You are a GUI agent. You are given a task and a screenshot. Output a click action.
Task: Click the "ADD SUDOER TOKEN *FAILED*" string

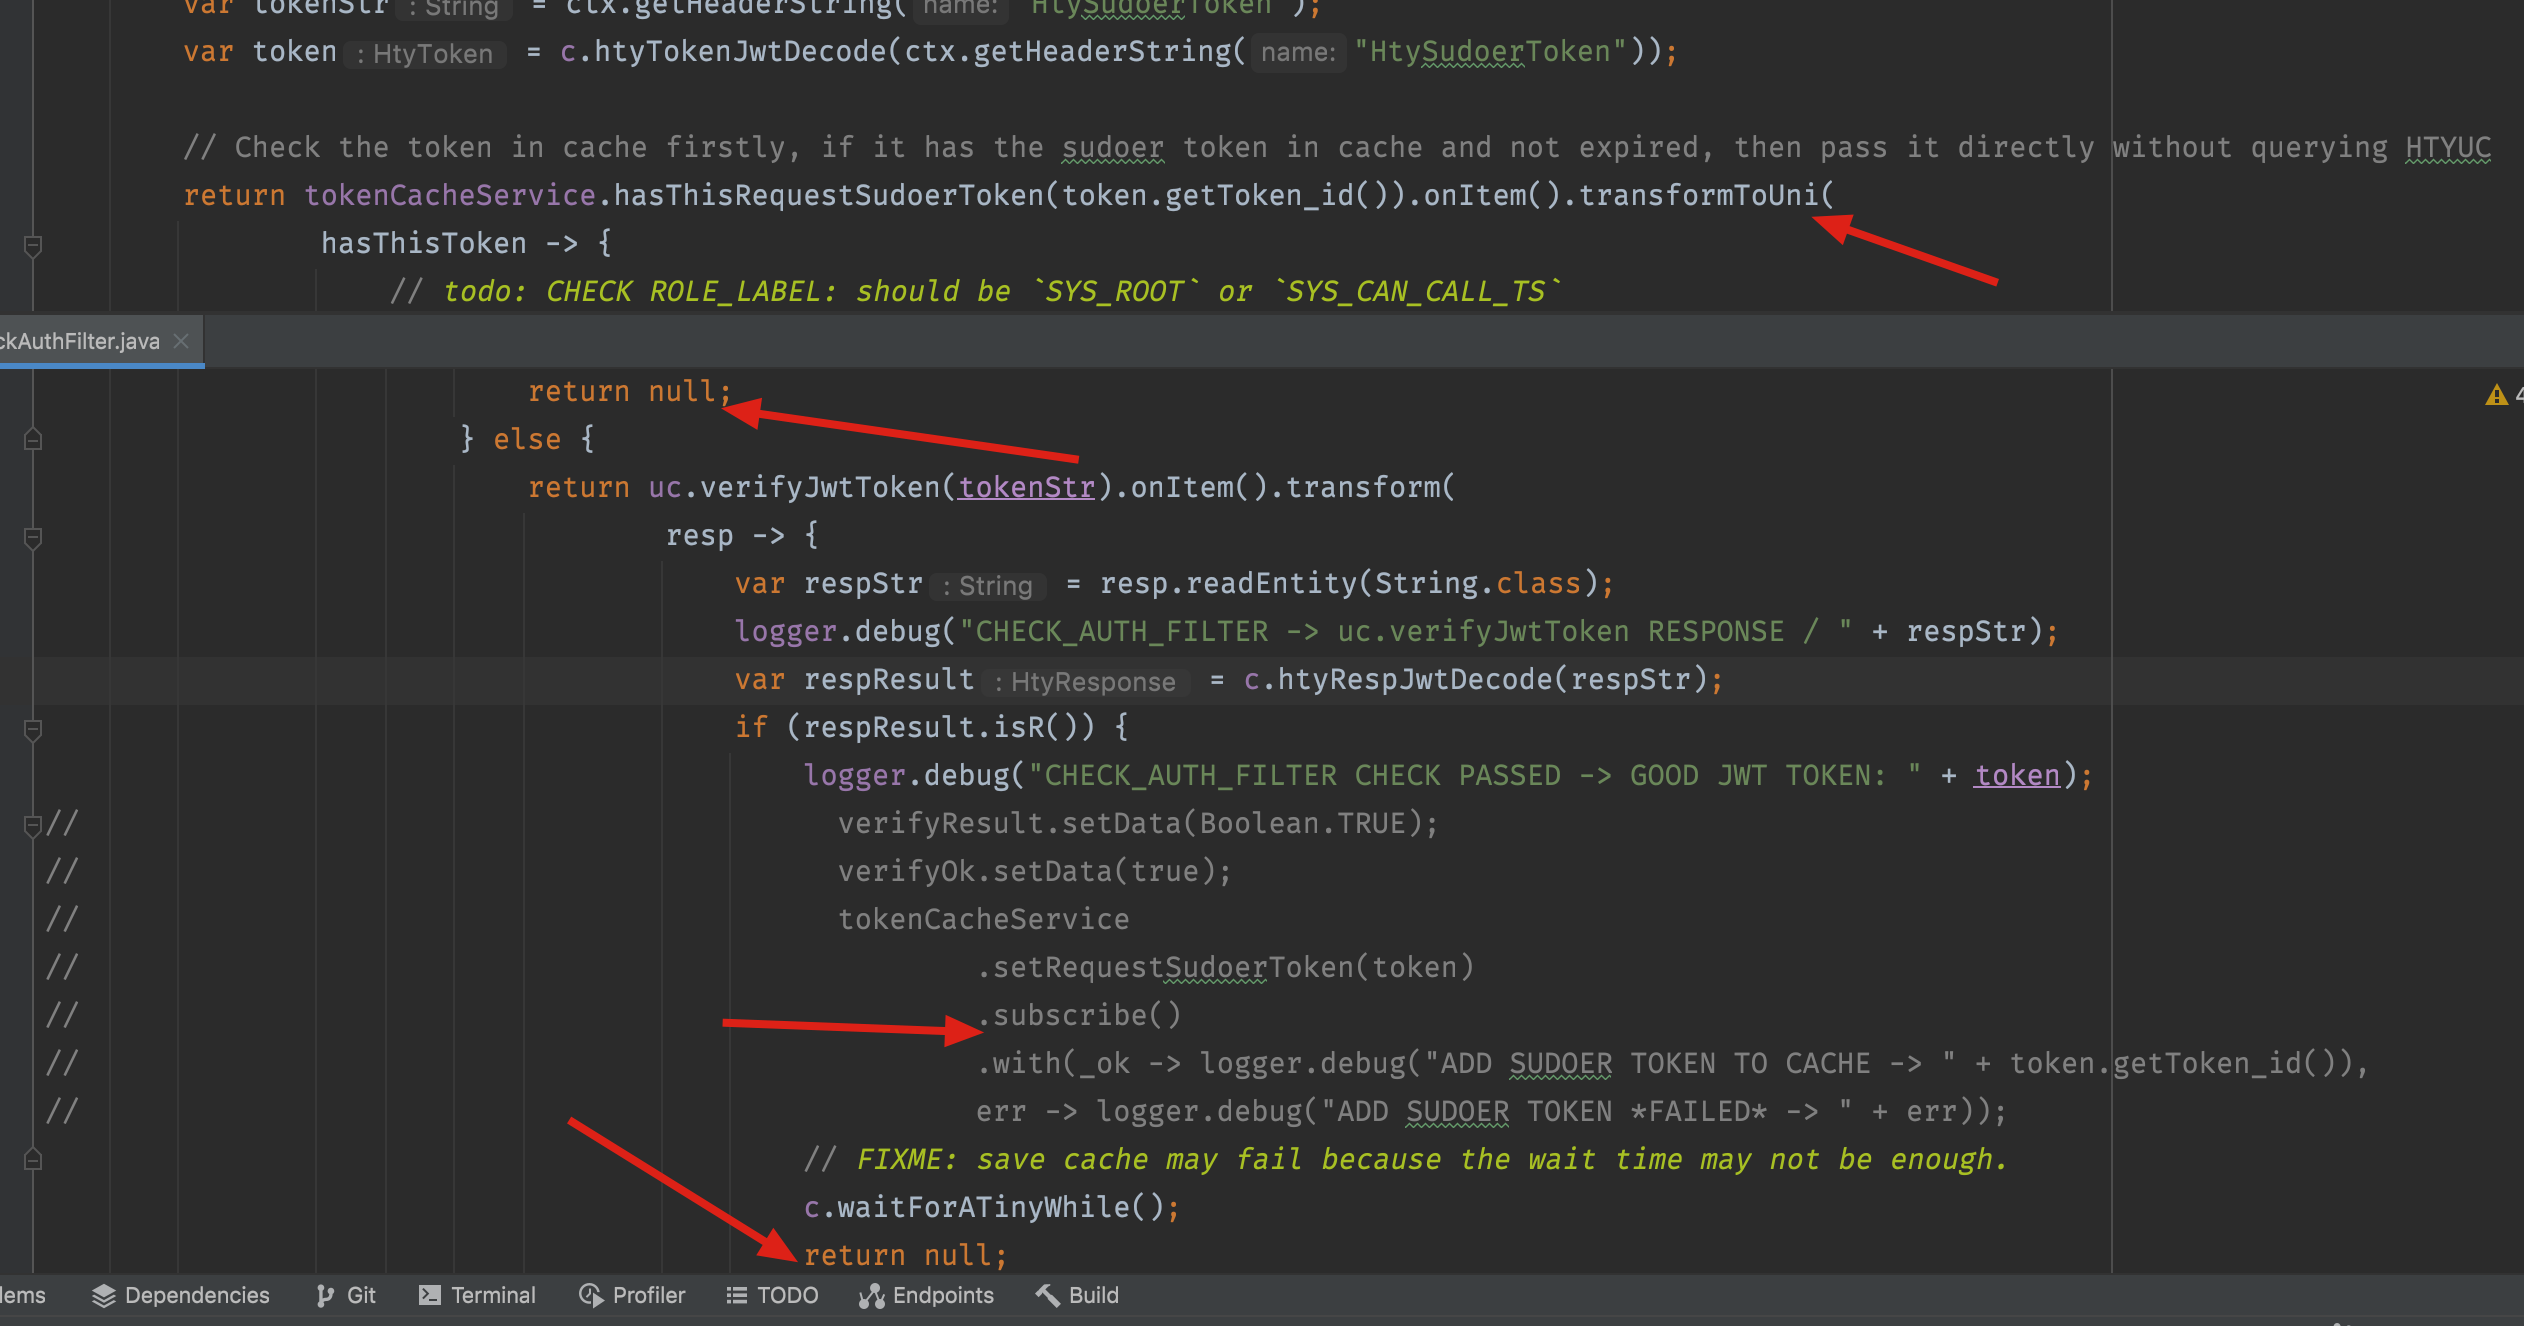1587,1111
